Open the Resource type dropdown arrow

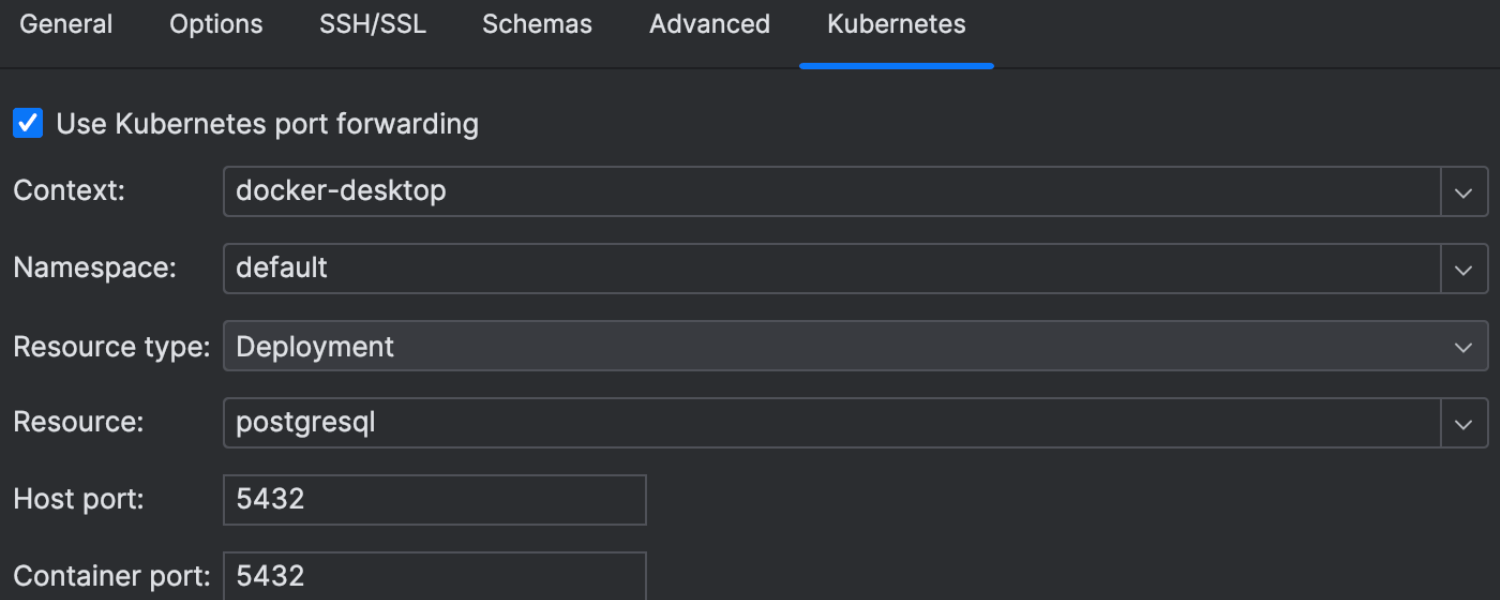point(1463,345)
